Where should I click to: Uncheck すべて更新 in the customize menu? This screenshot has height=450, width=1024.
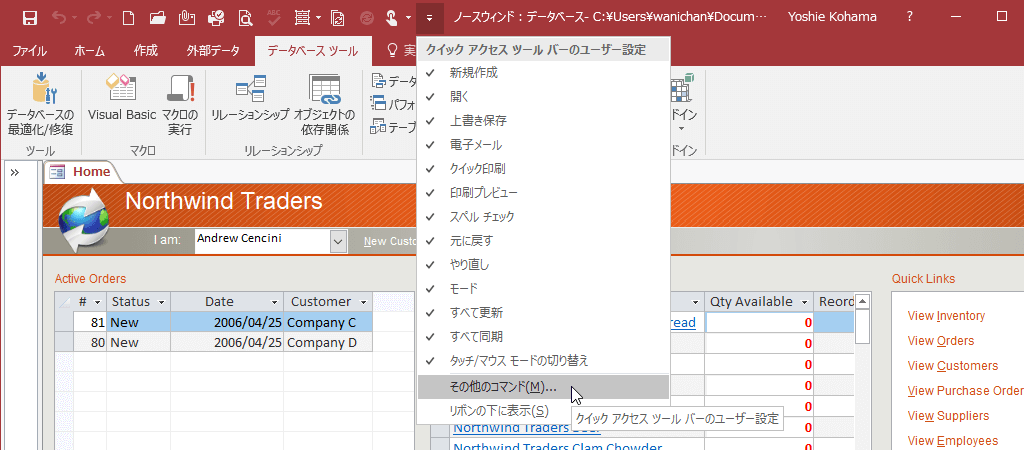[543, 312]
